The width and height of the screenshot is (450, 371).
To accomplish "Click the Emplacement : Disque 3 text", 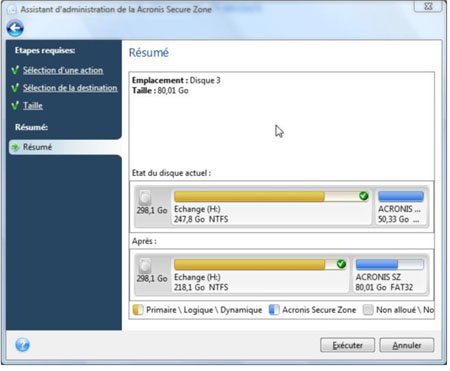I will tap(176, 80).
